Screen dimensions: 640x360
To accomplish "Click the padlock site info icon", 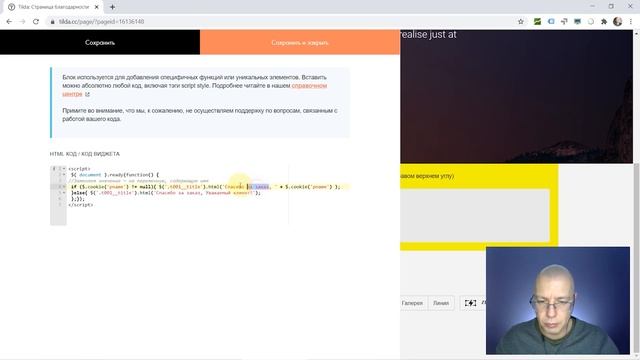I will pos(52,22).
